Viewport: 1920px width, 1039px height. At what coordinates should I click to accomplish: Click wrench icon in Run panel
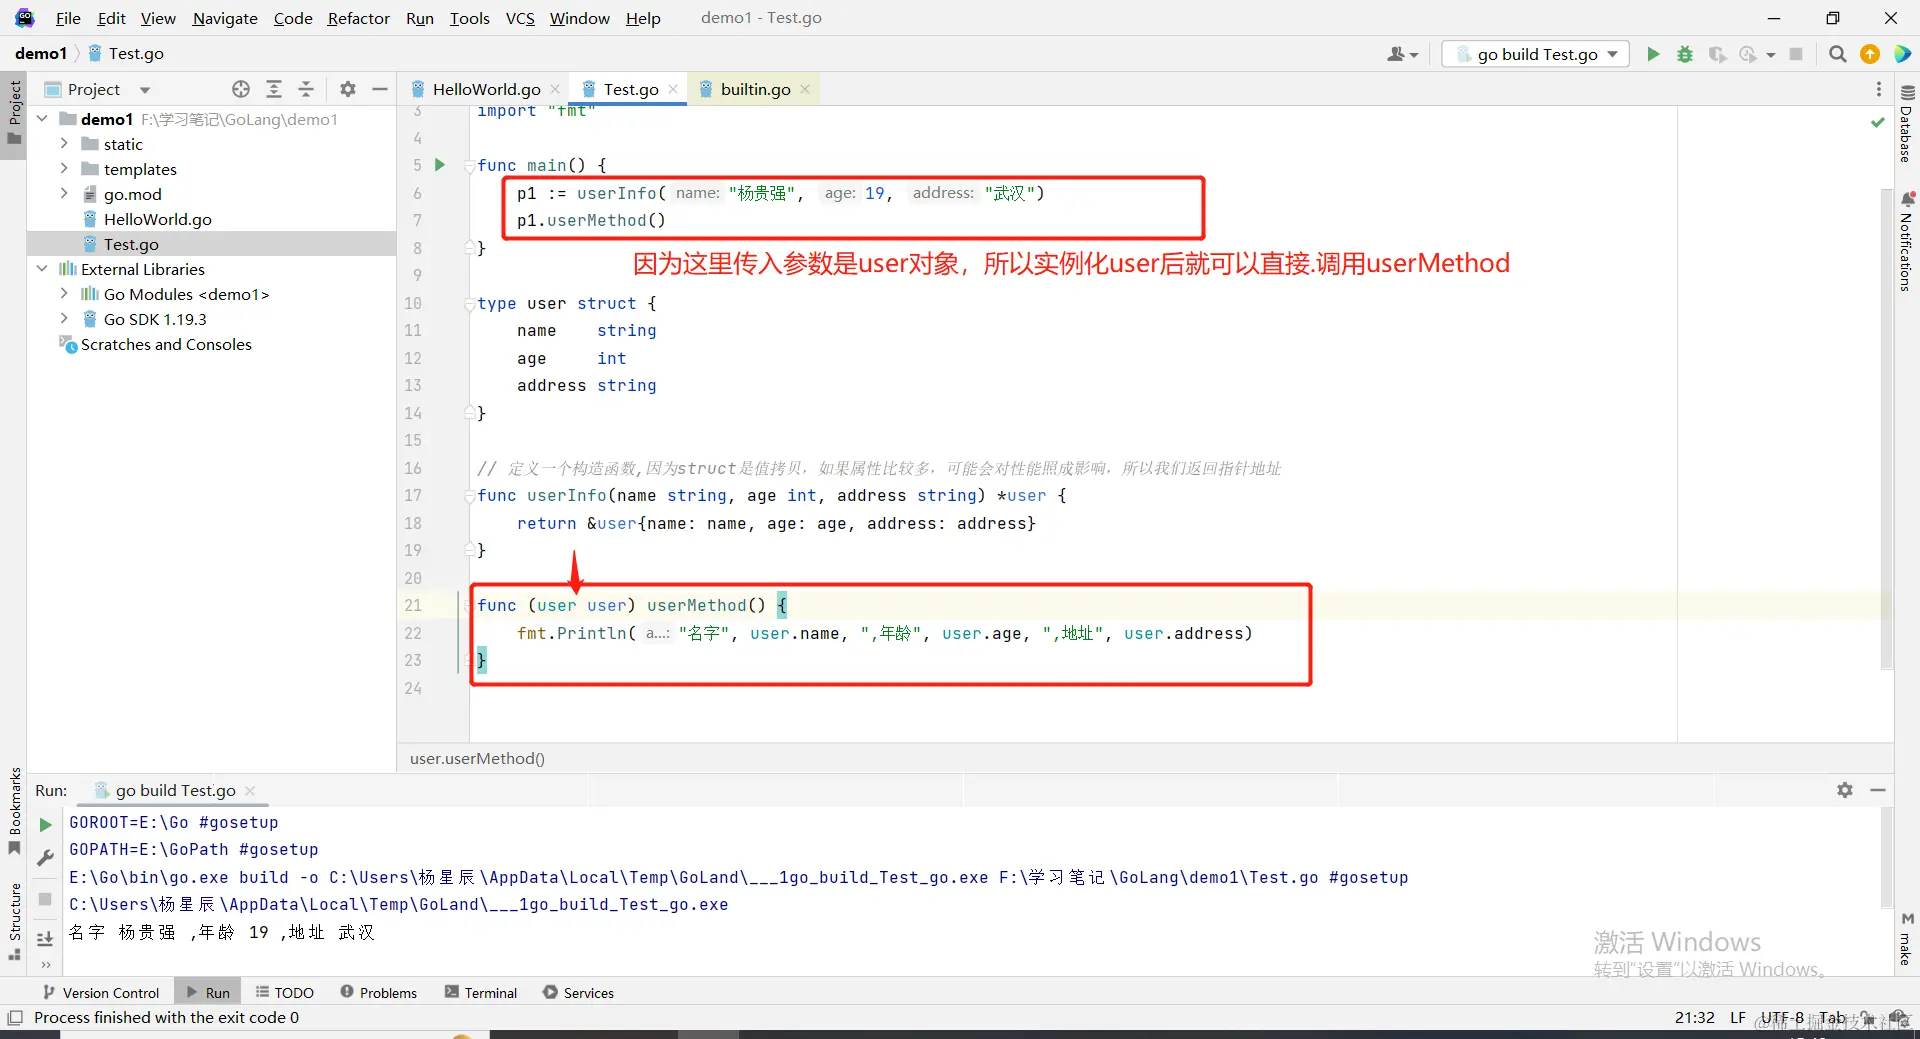coord(45,858)
